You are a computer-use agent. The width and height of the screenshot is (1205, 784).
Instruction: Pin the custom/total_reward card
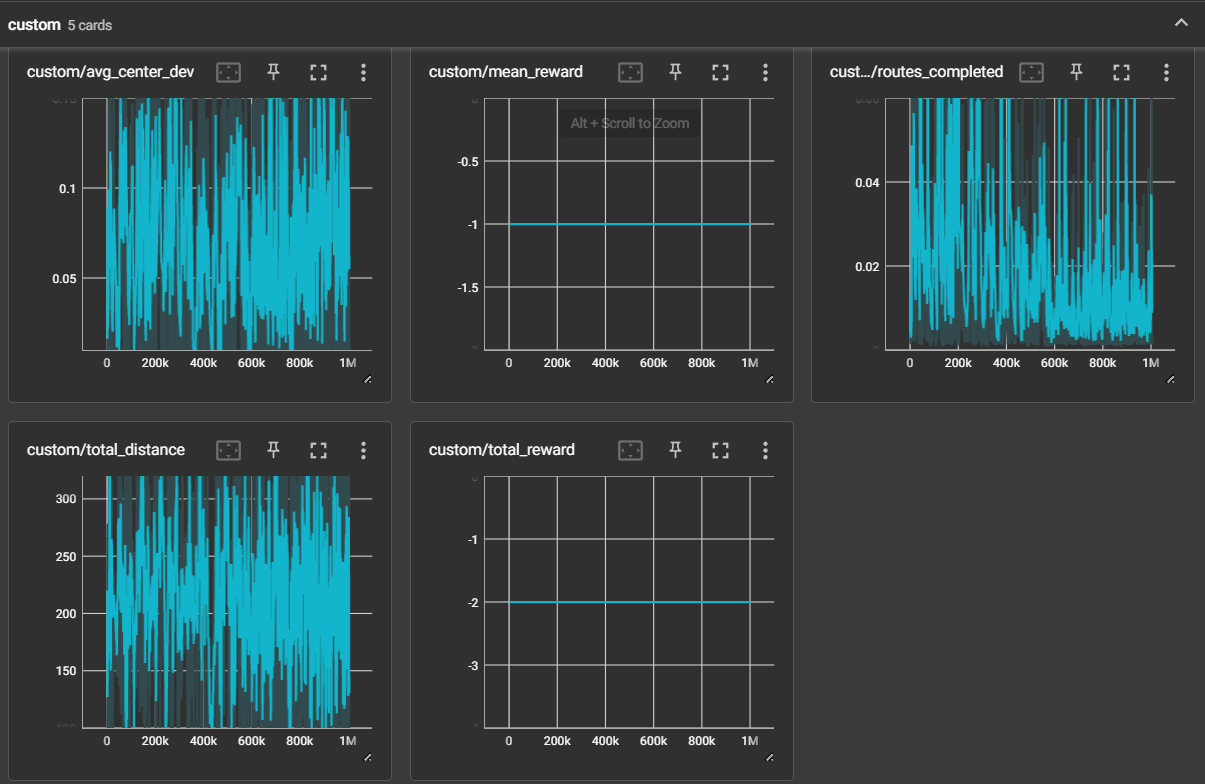[675, 450]
